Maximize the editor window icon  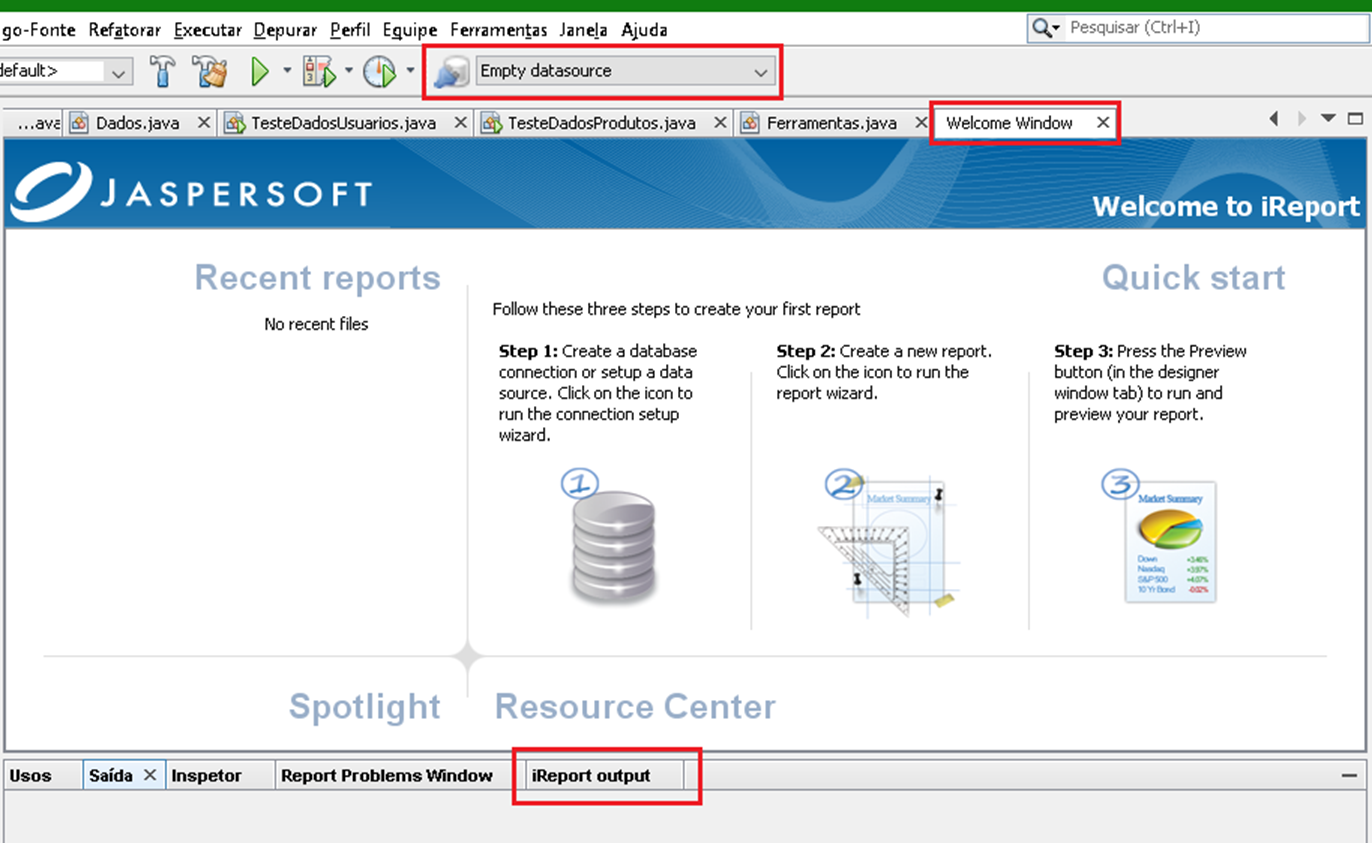[x=1356, y=119]
